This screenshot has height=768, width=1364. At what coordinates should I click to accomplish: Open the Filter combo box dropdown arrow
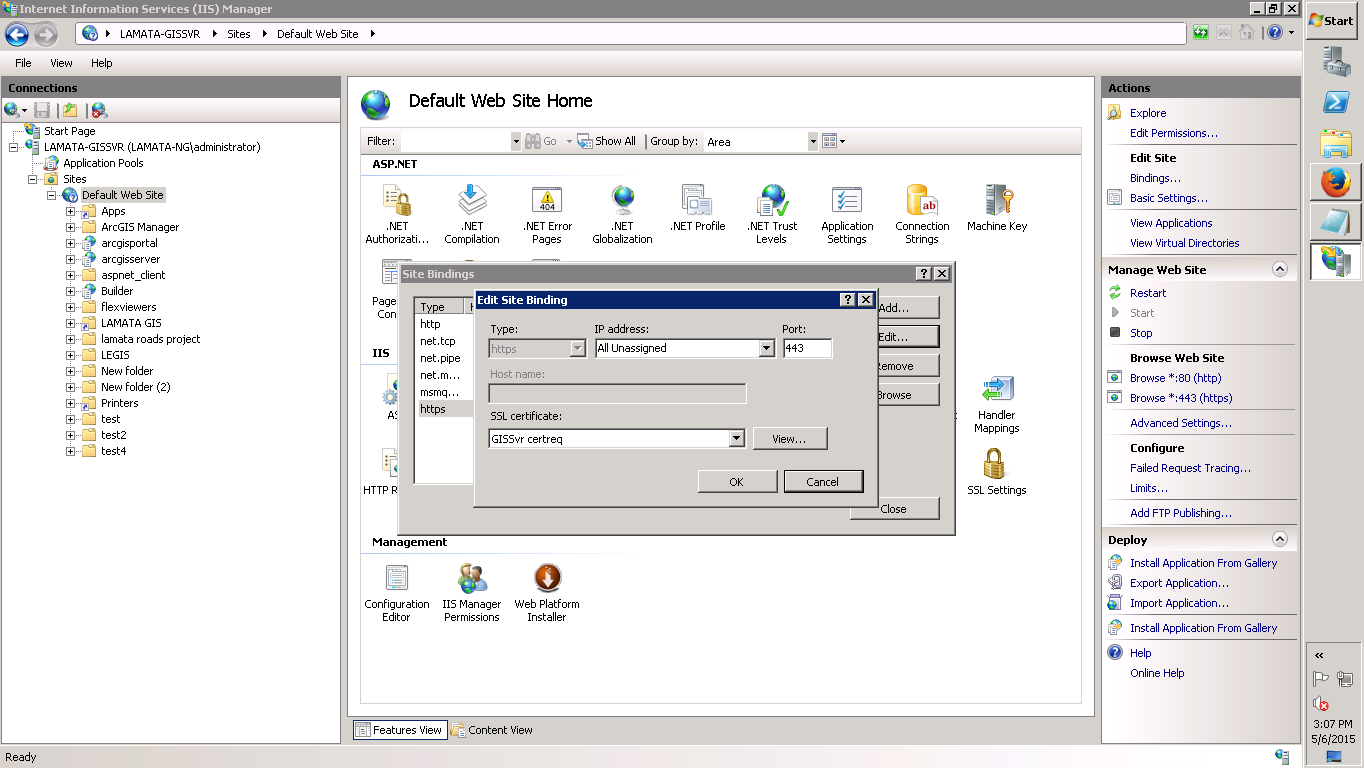(516, 142)
